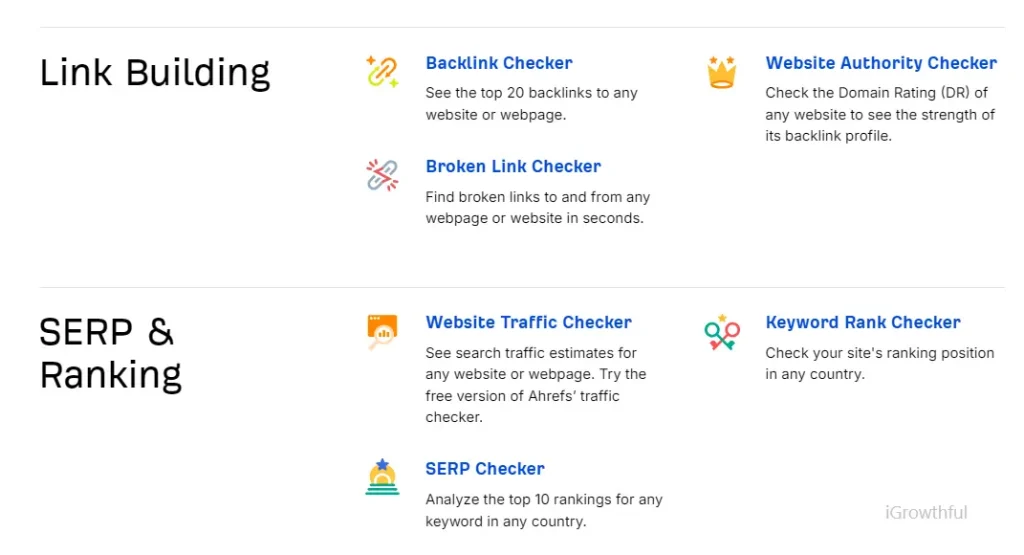Click the iGrowthful watermark text
The image size is (1024, 555).
coord(926,513)
